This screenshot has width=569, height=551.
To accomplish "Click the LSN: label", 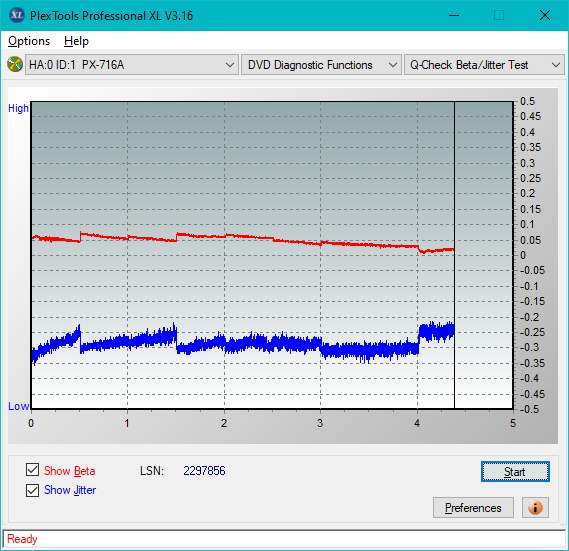I will point(152,471).
